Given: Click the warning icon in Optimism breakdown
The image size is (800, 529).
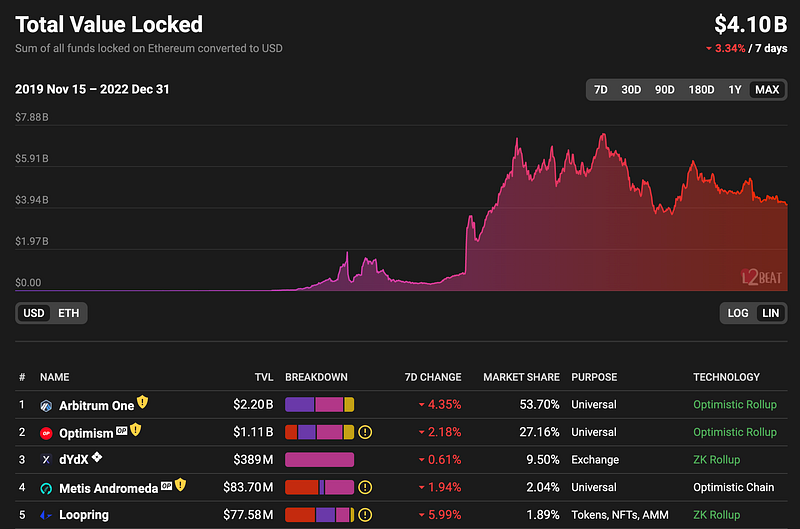Looking at the screenshot, I should pos(365,433).
